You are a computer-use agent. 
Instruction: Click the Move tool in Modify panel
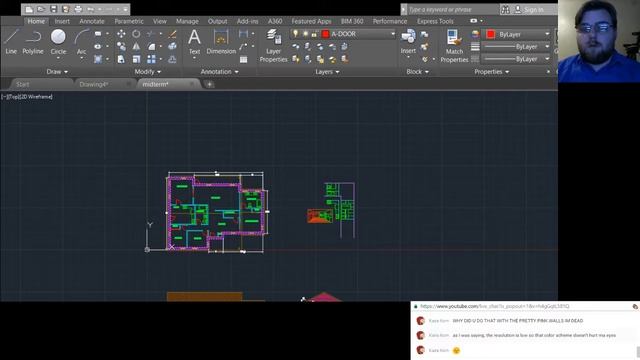click(x=121, y=34)
